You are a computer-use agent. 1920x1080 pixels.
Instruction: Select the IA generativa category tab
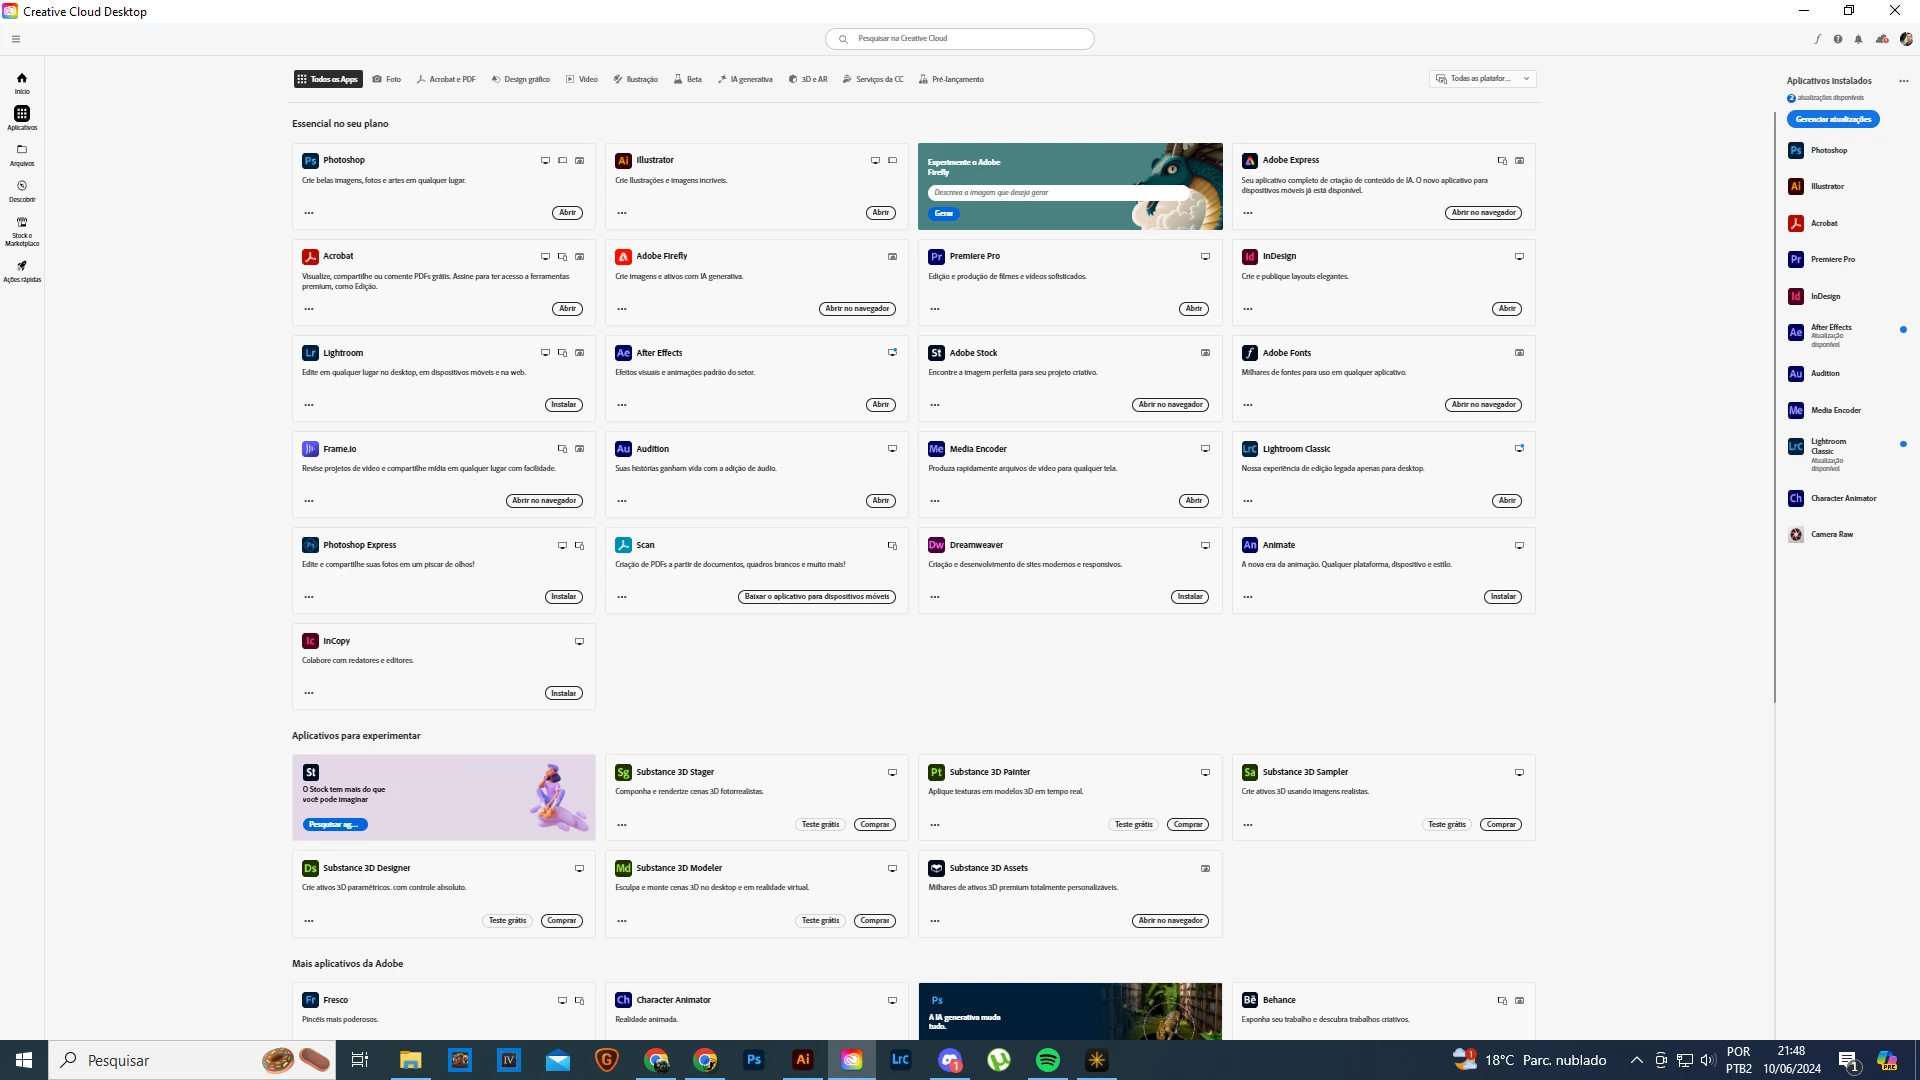click(x=745, y=79)
